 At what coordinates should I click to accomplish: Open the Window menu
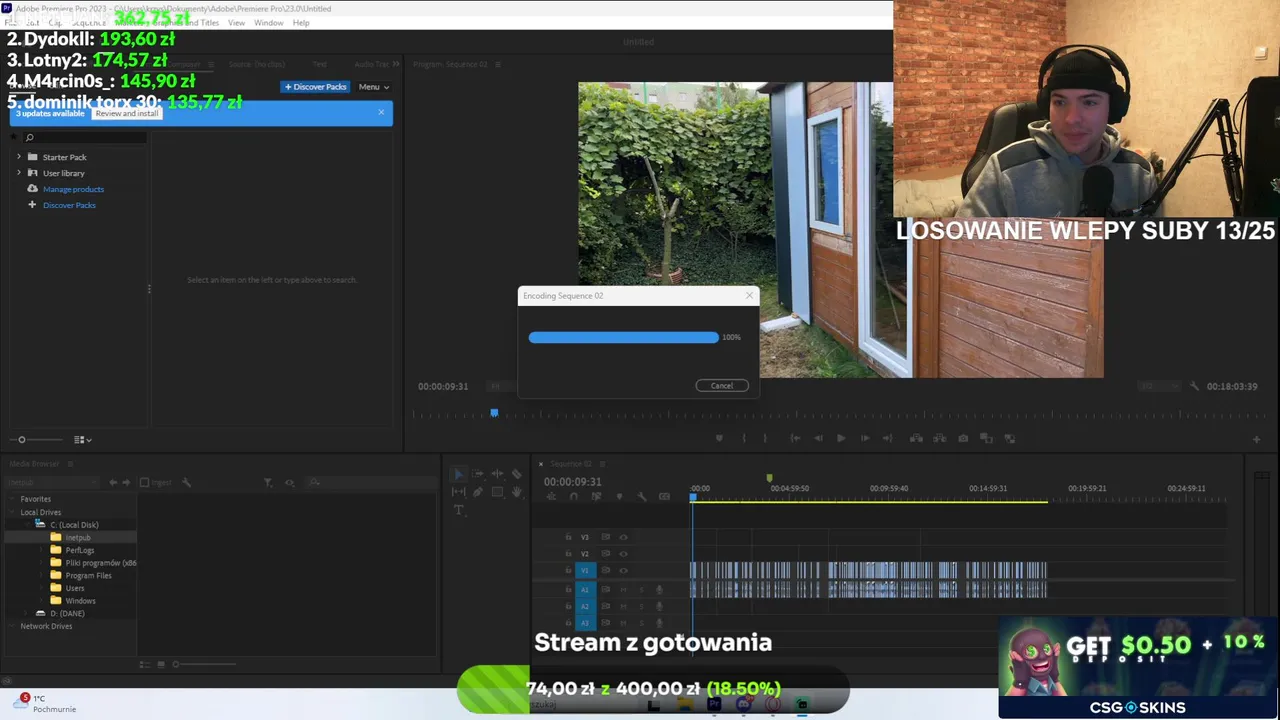coord(268,22)
